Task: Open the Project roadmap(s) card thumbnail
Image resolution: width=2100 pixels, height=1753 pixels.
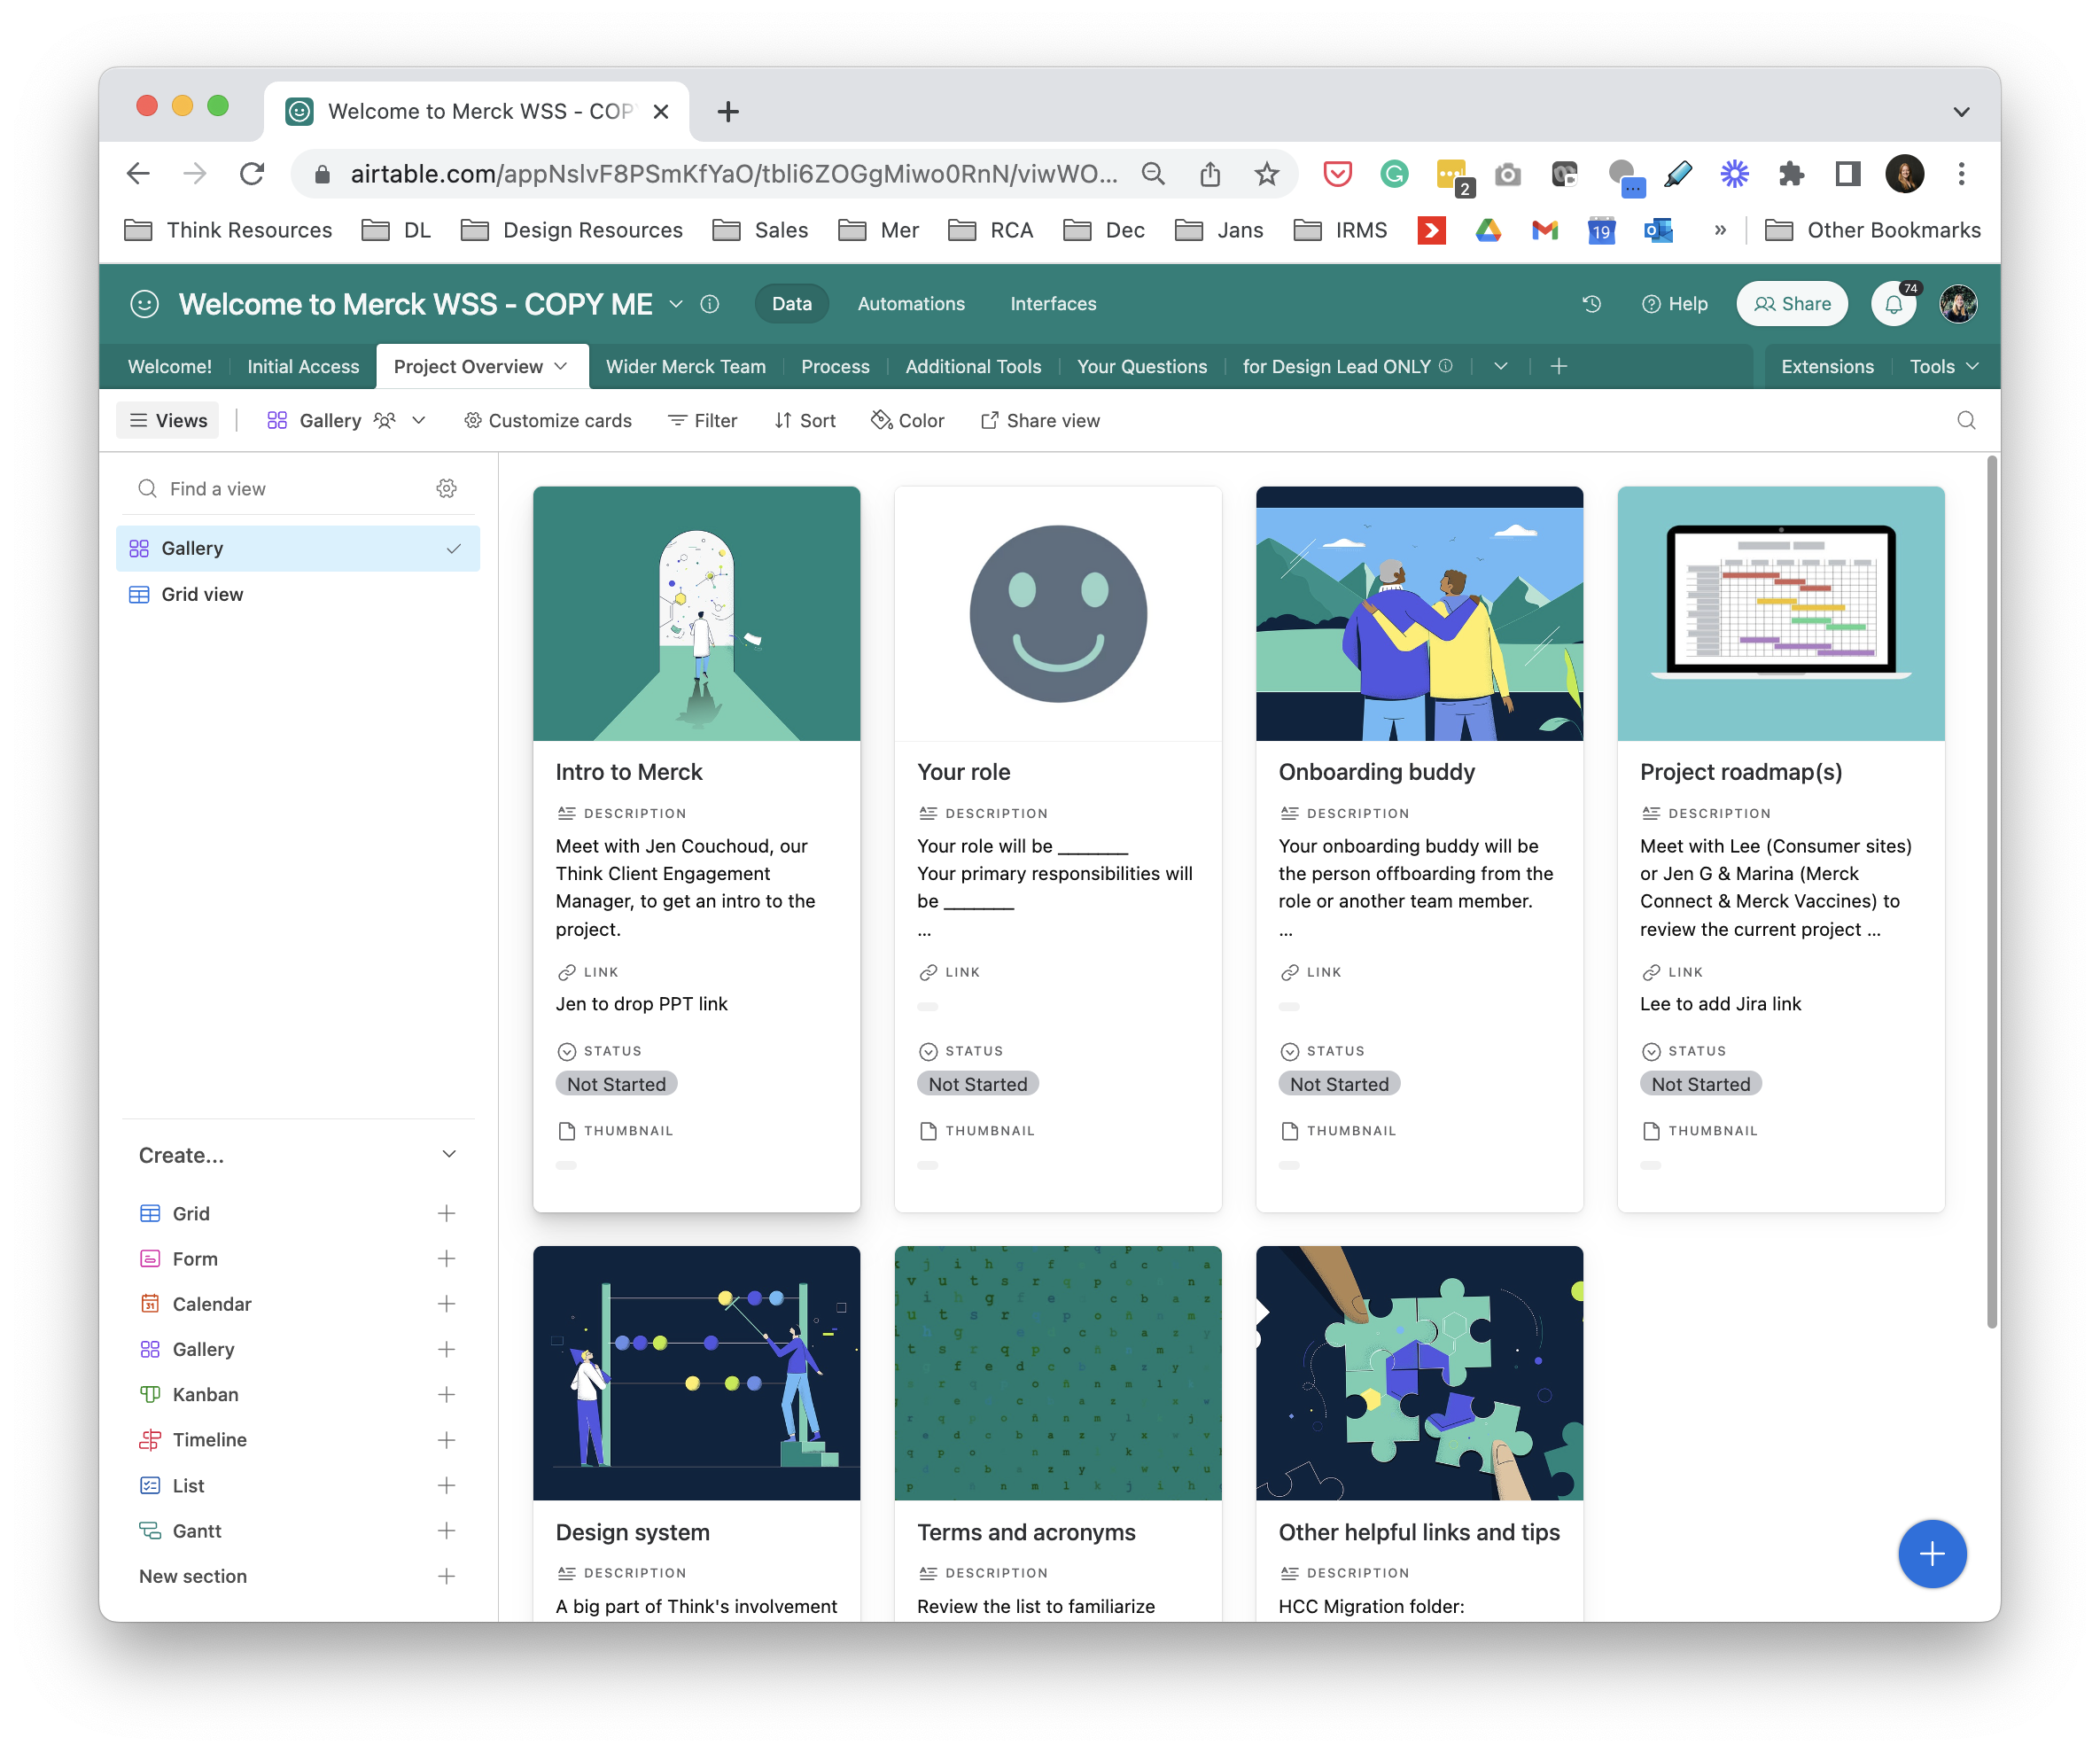Action: tap(1780, 613)
